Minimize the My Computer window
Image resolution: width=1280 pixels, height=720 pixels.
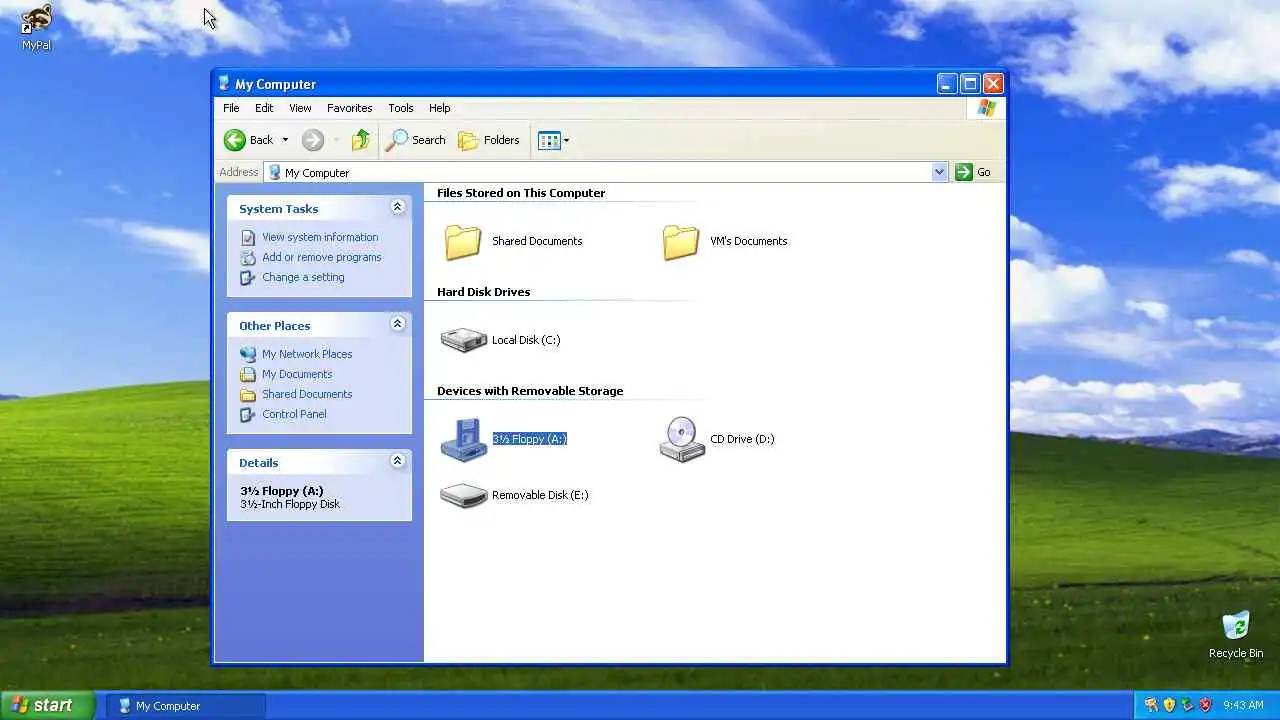coord(947,84)
